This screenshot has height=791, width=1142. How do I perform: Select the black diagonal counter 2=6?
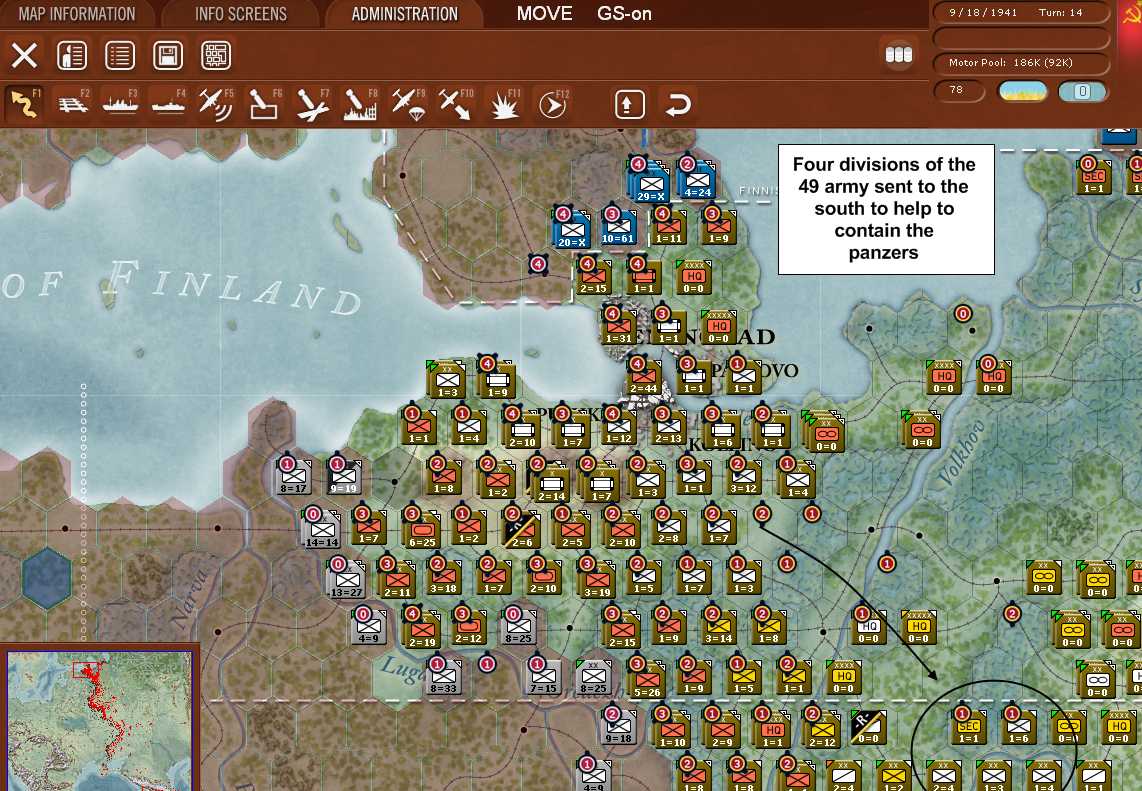(x=522, y=530)
